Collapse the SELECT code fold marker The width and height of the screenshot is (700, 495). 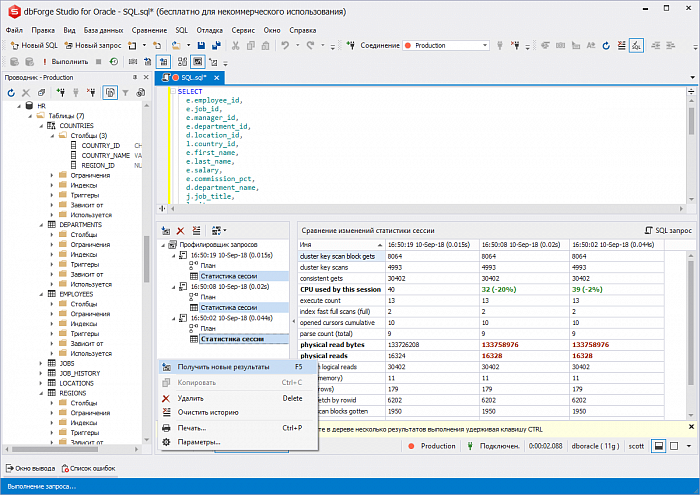coord(173,92)
